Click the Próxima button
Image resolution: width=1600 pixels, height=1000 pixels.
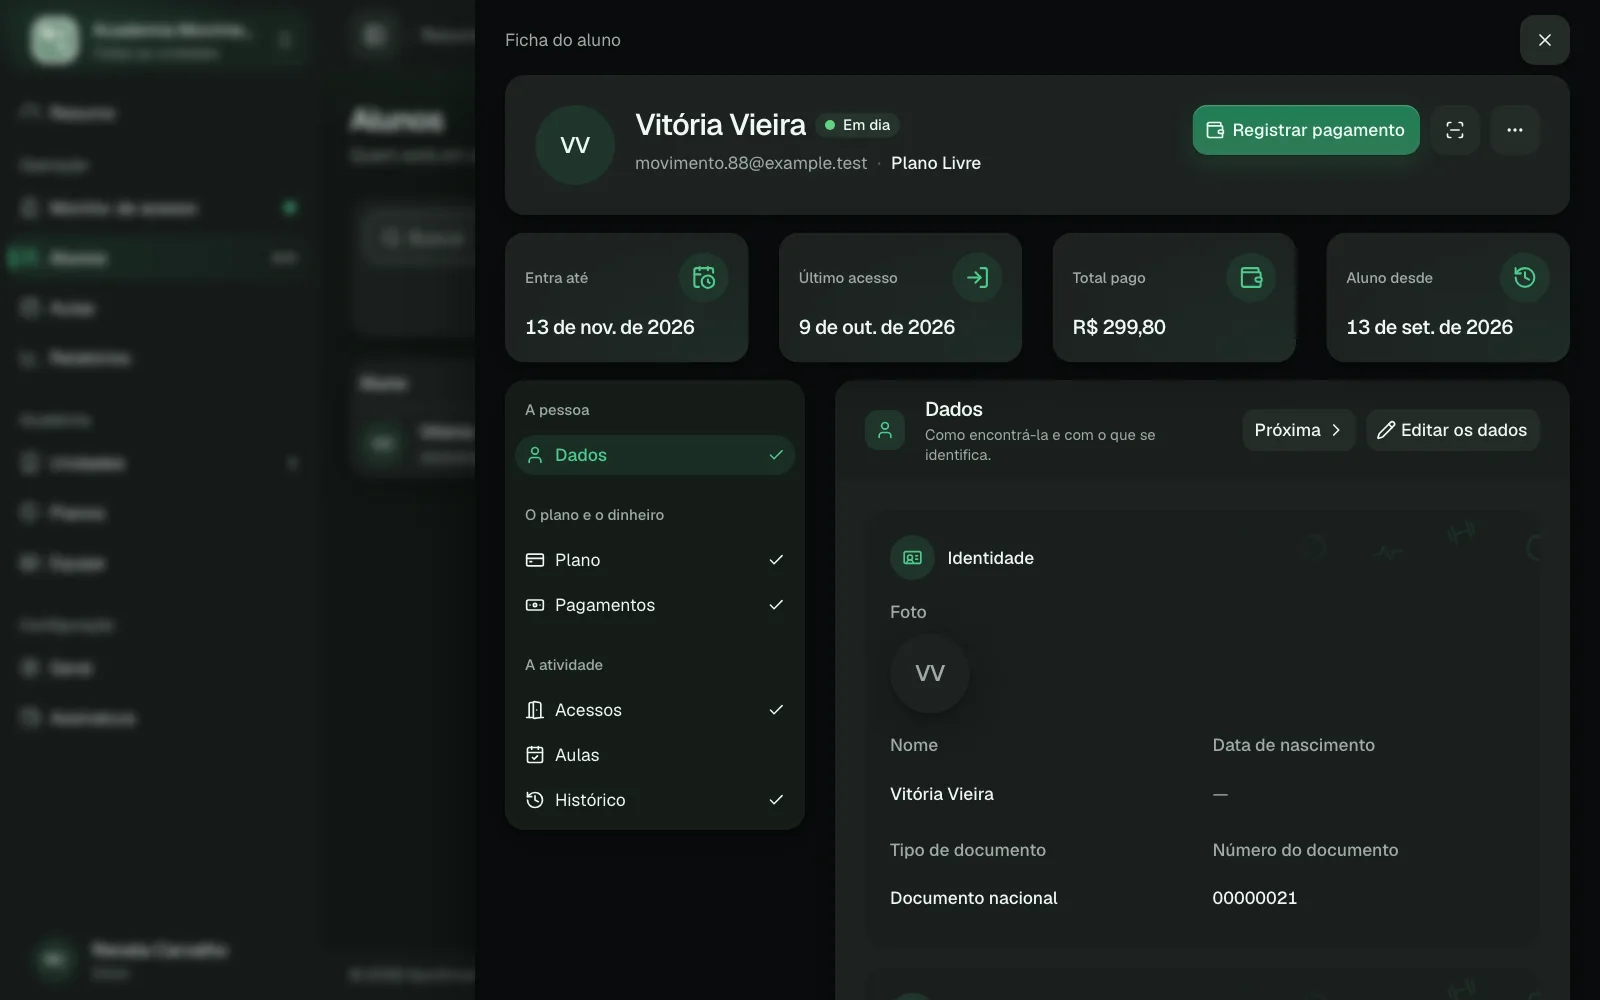pos(1298,430)
